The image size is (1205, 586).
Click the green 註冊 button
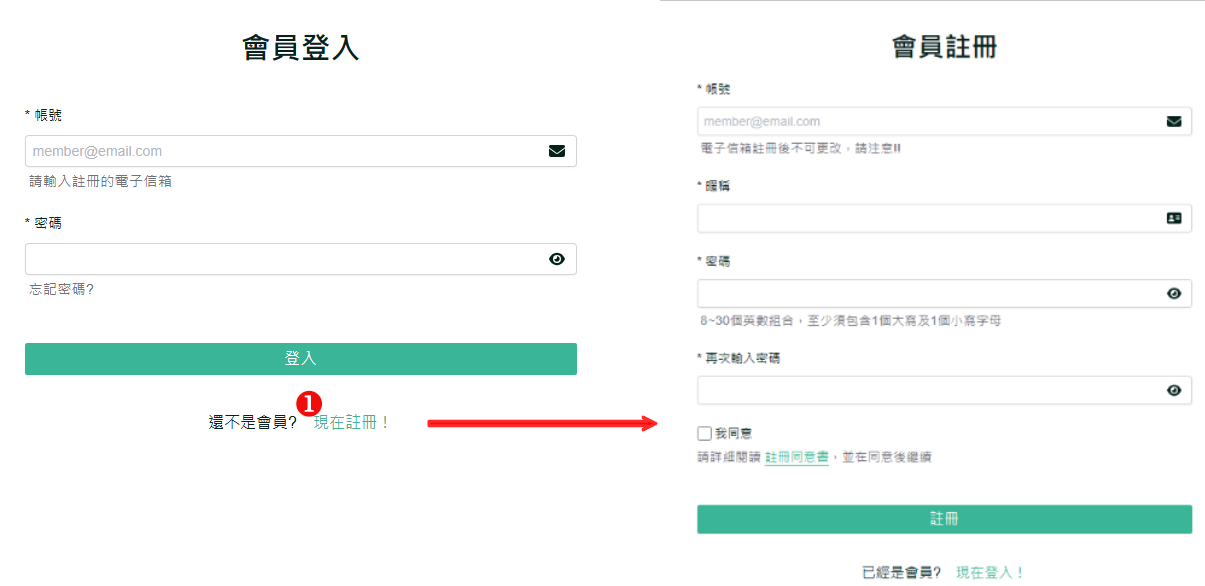point(944,519)
